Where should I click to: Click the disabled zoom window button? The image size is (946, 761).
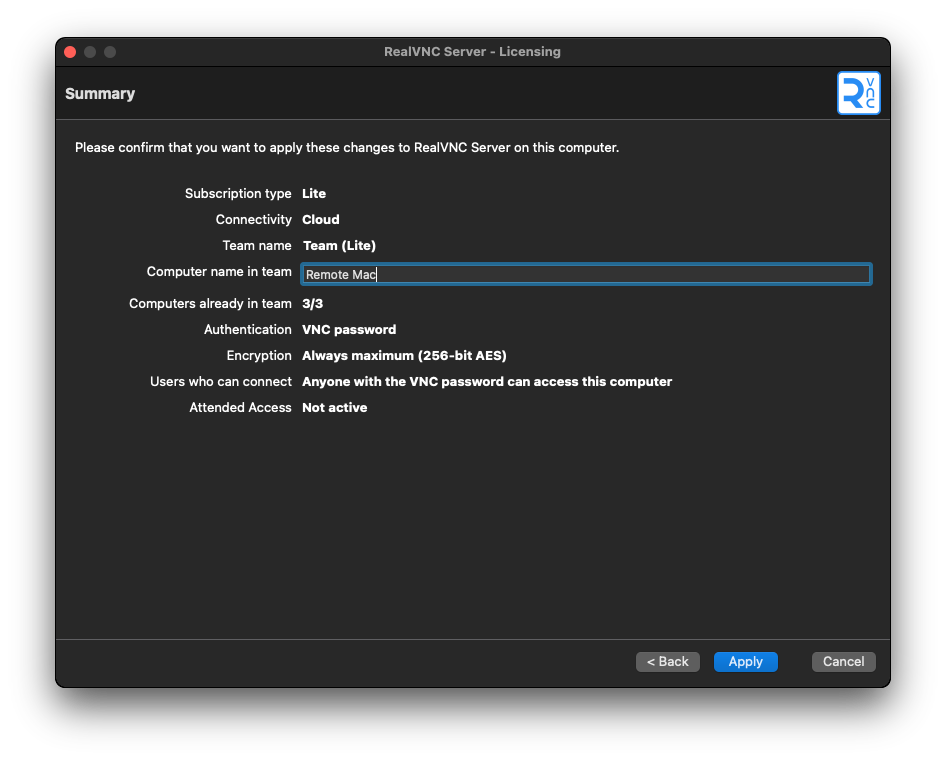(110, 52)
